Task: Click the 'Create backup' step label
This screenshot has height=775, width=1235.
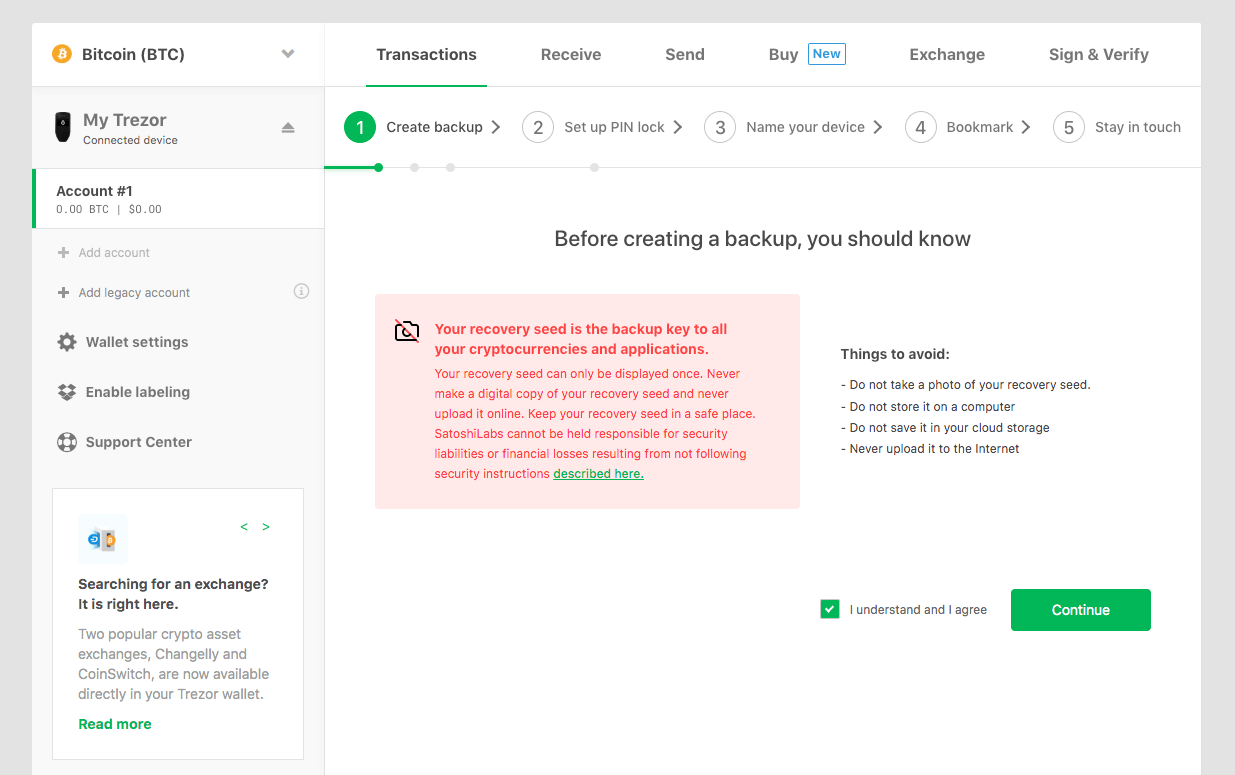Action: click(434, 127)
